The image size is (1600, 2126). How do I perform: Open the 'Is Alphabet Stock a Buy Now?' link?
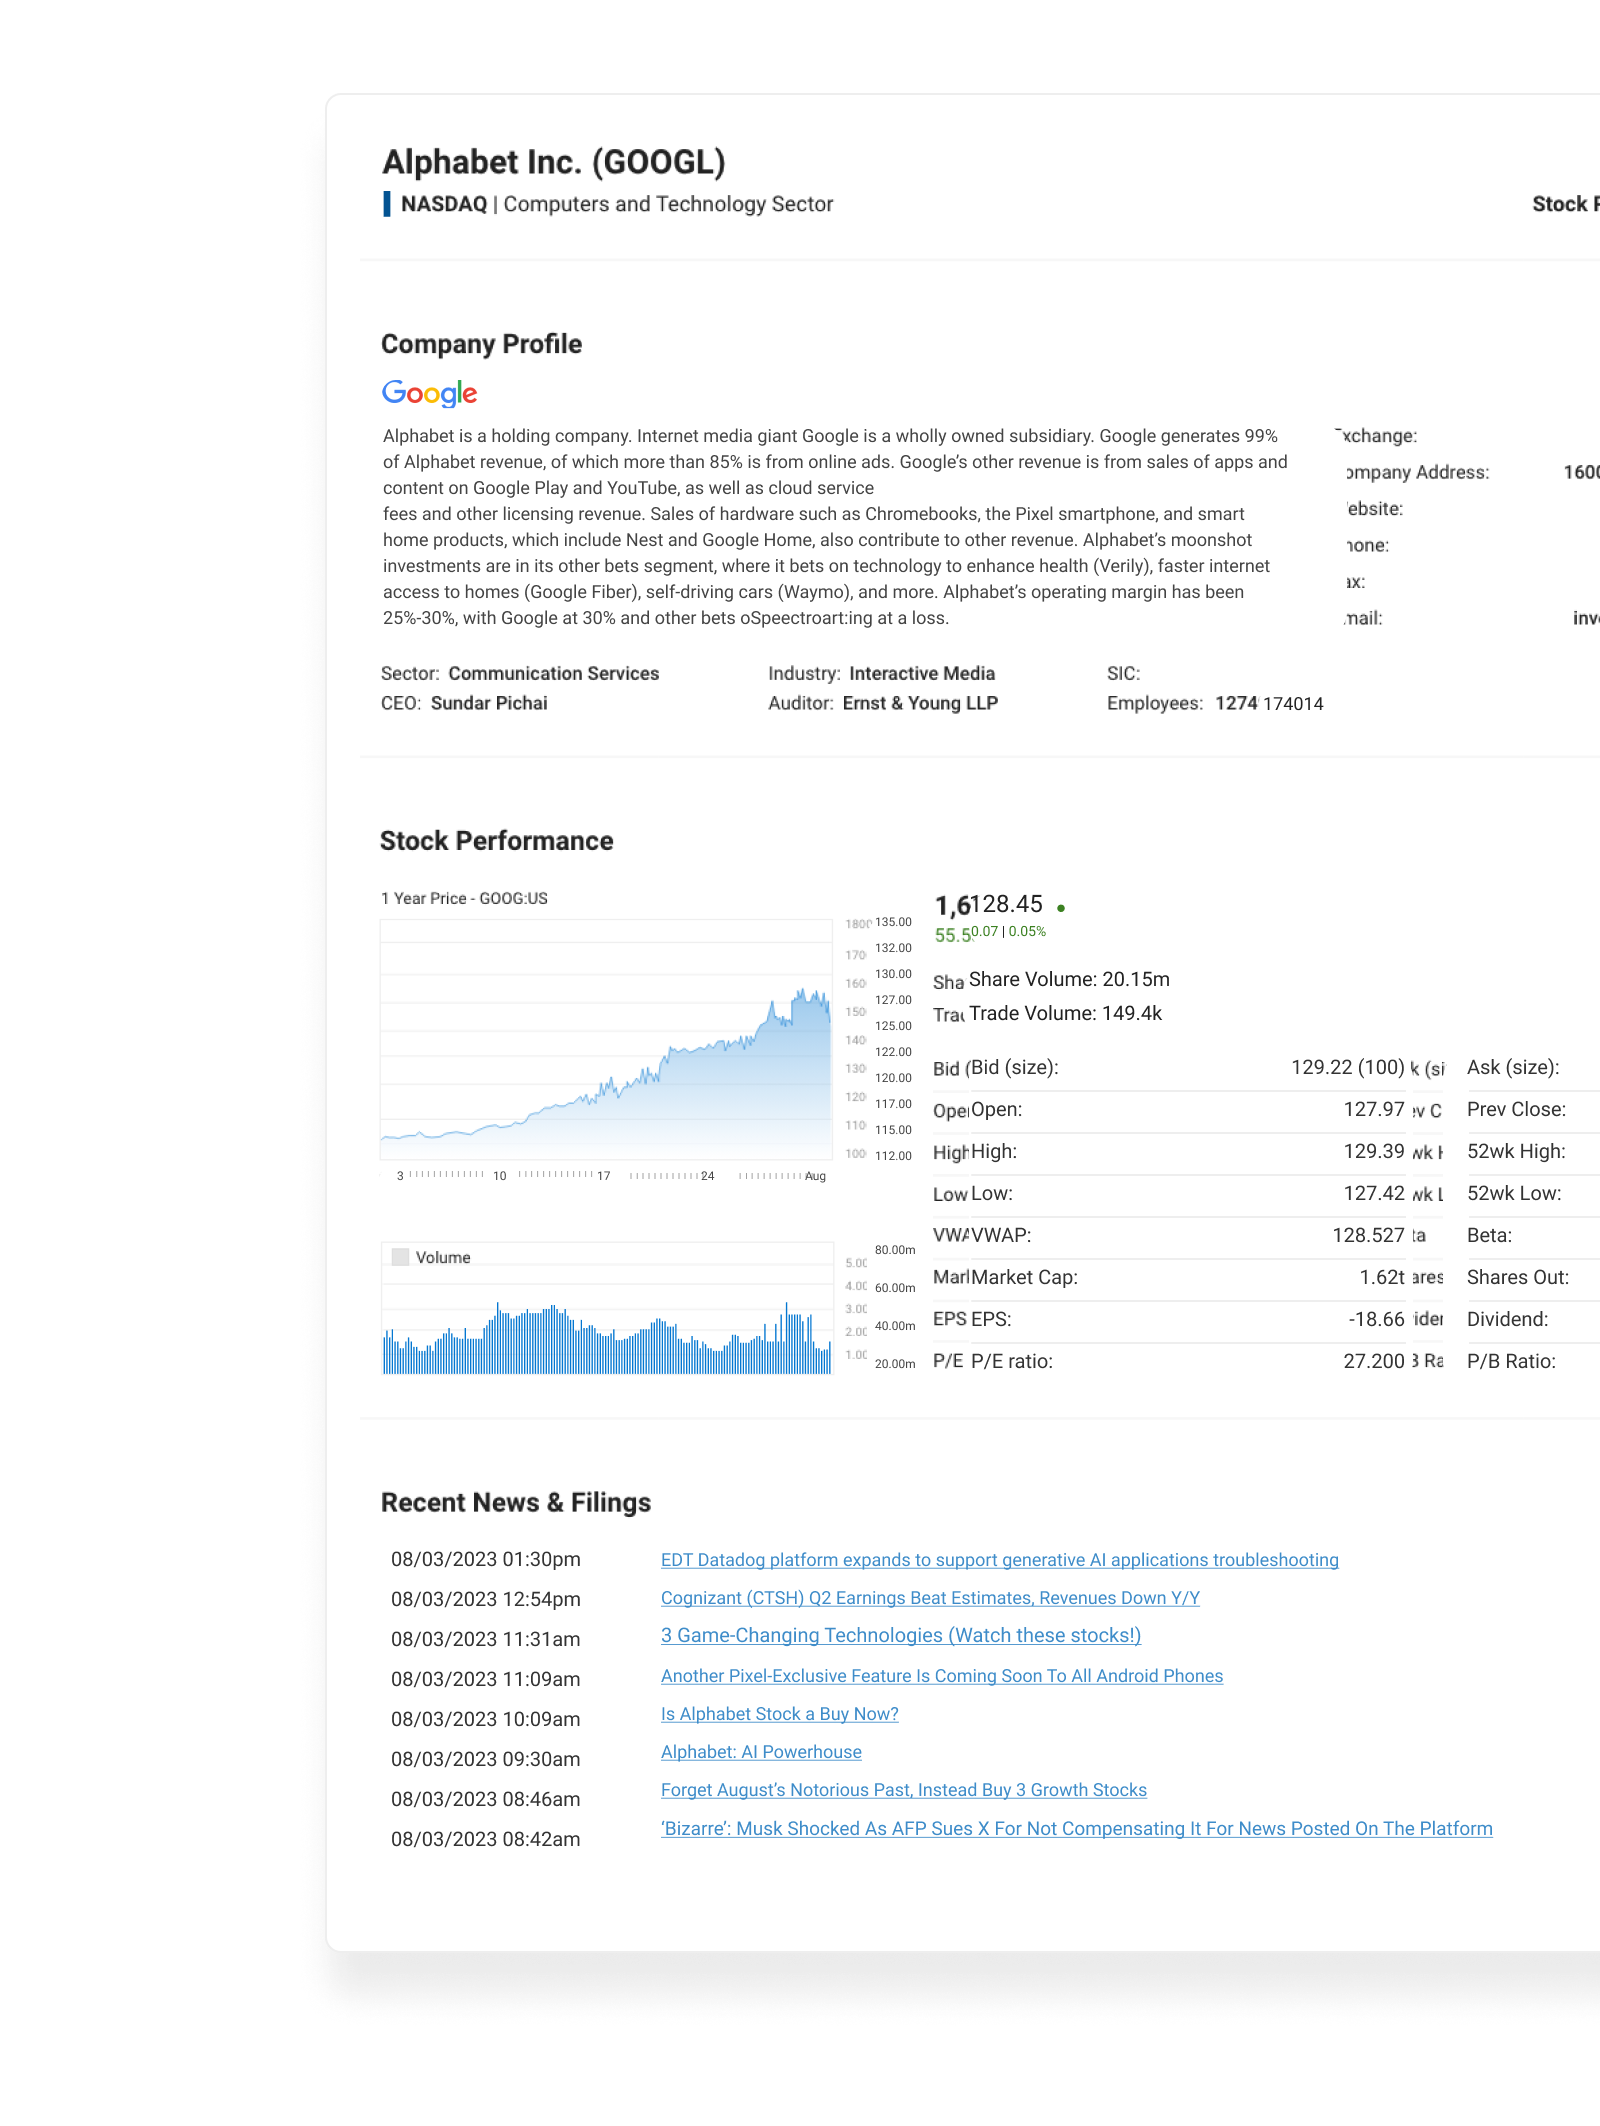(779, 1714)
